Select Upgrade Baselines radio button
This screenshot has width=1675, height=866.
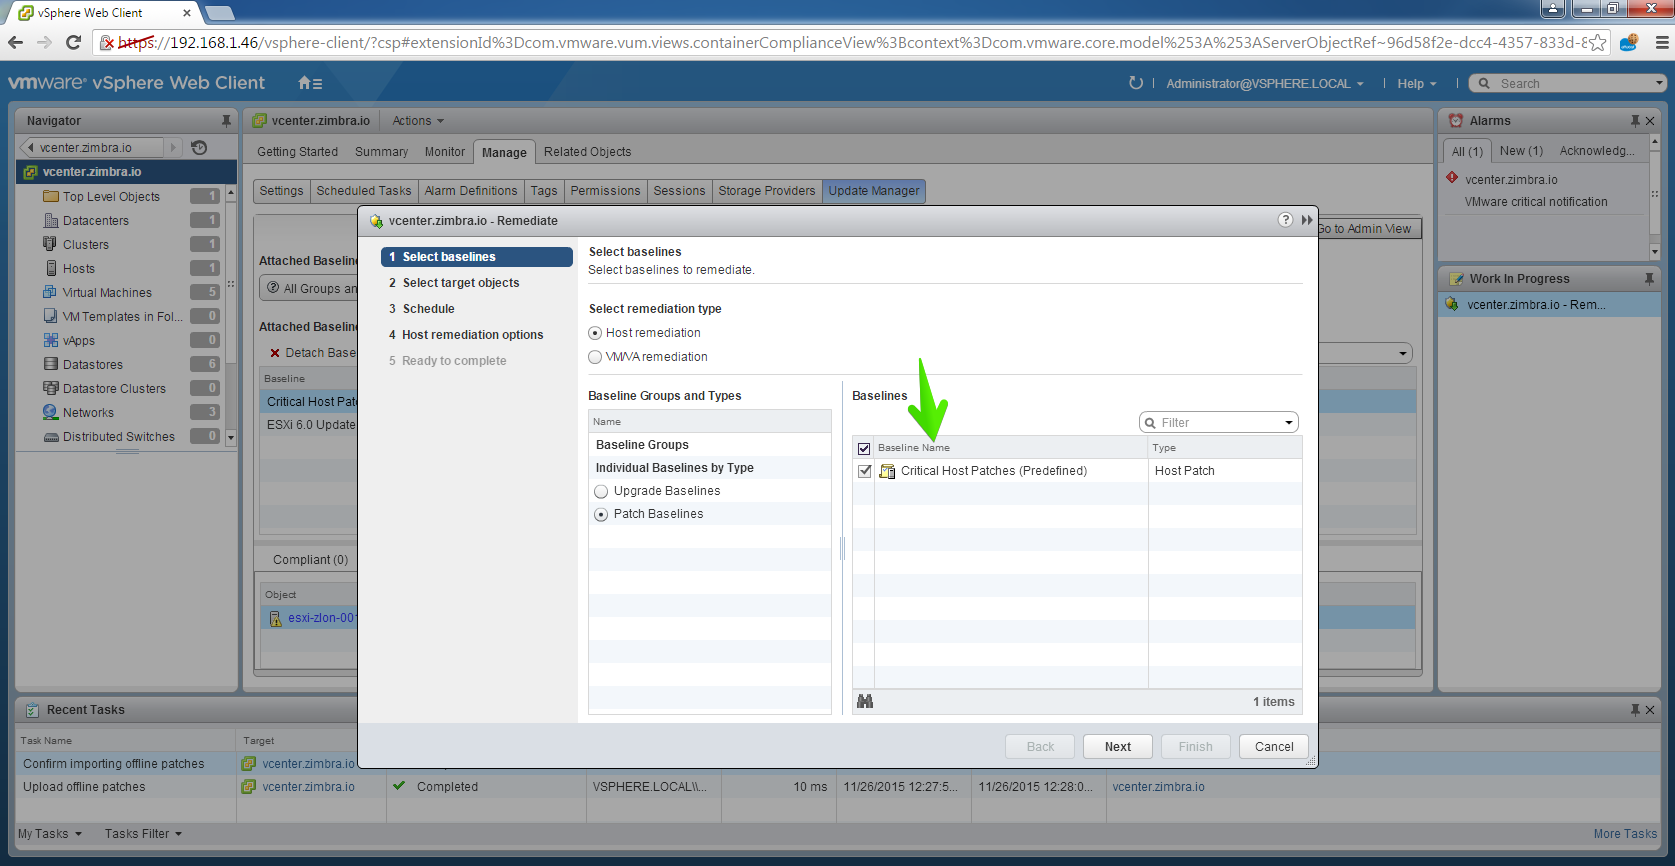click(x=601, y=491)
